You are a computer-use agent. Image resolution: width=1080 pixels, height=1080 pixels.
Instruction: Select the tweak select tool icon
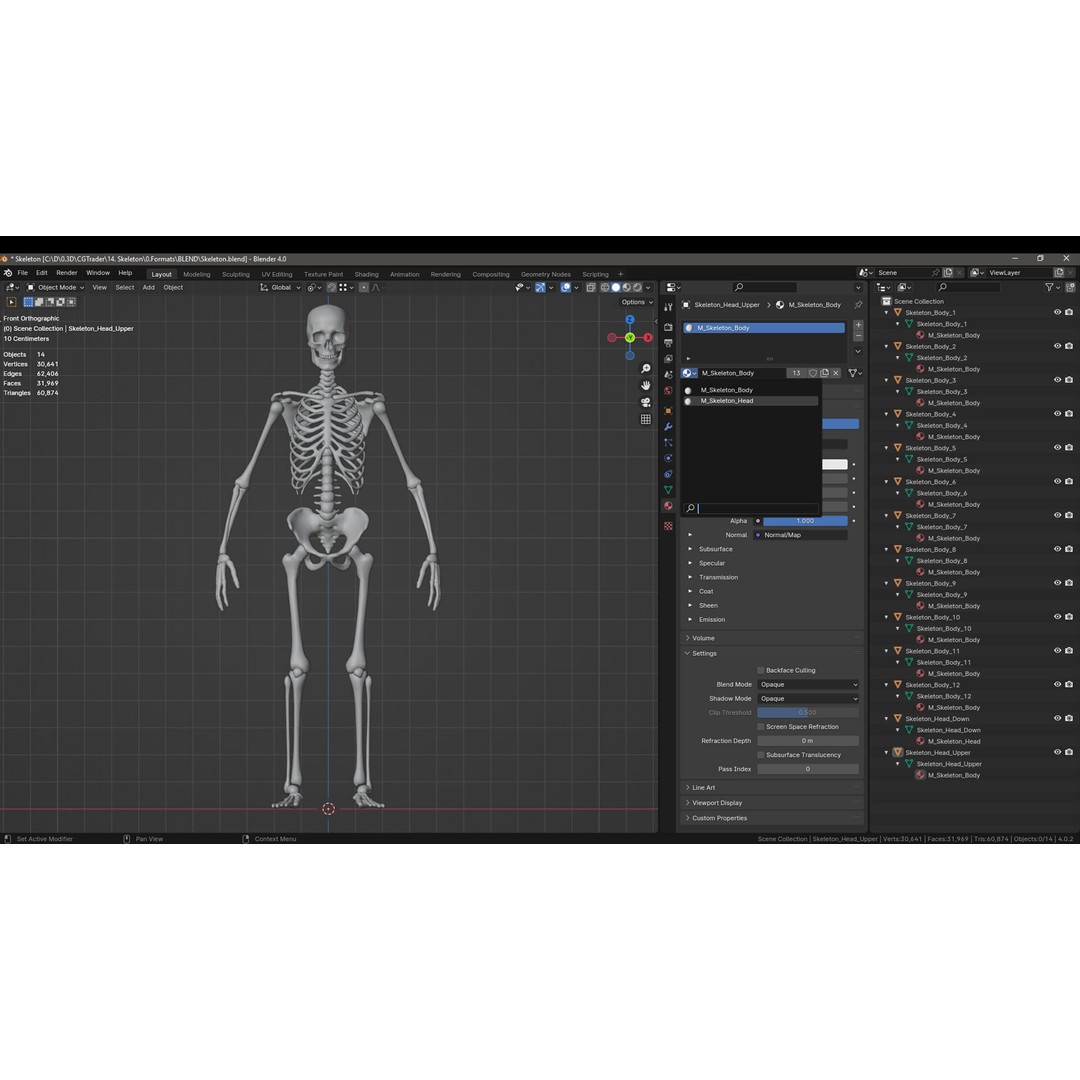(12, 302)
